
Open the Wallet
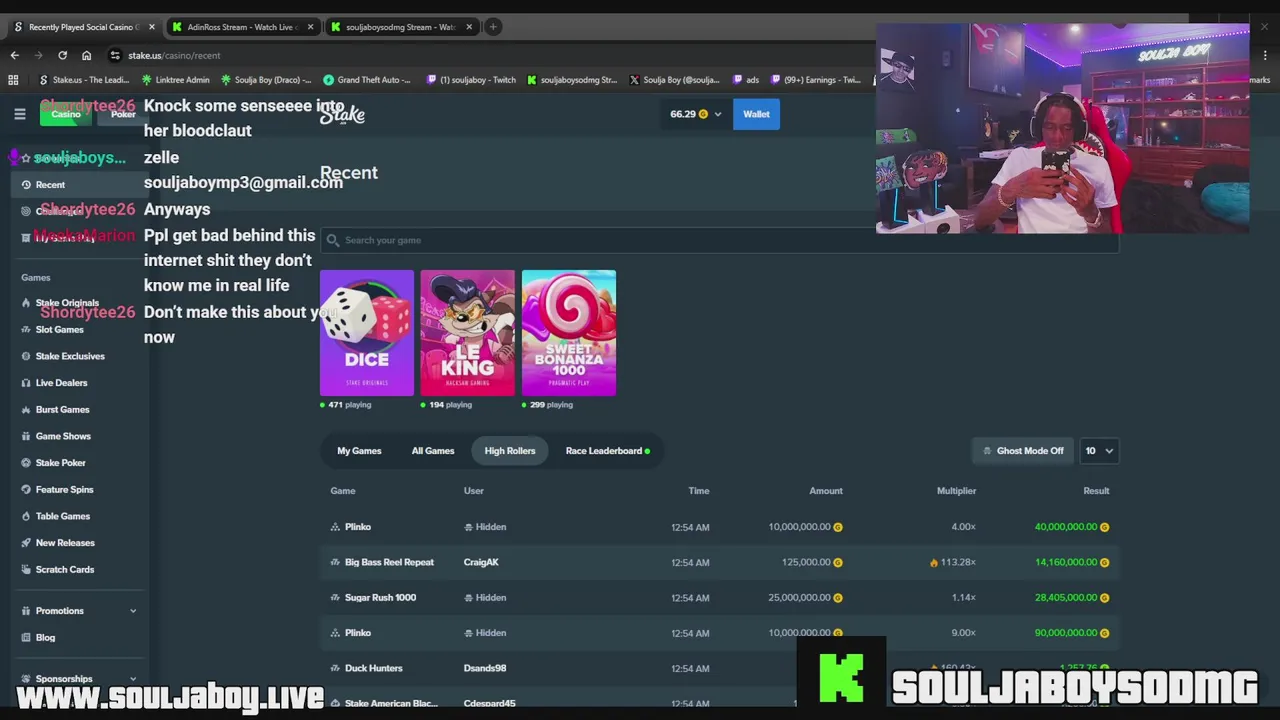756,114
